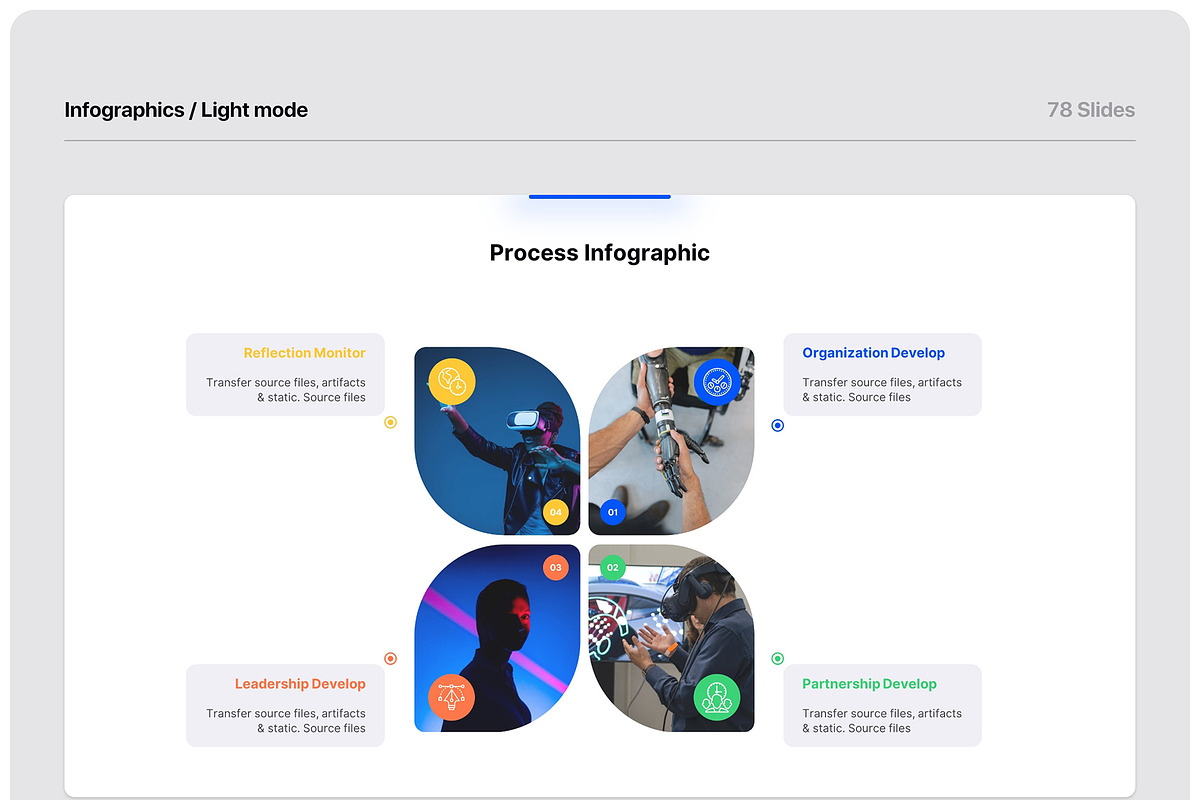Click the Organization Develop heading
The height and width of the screenshot is (800, 1200).
(x=874, y=353)
